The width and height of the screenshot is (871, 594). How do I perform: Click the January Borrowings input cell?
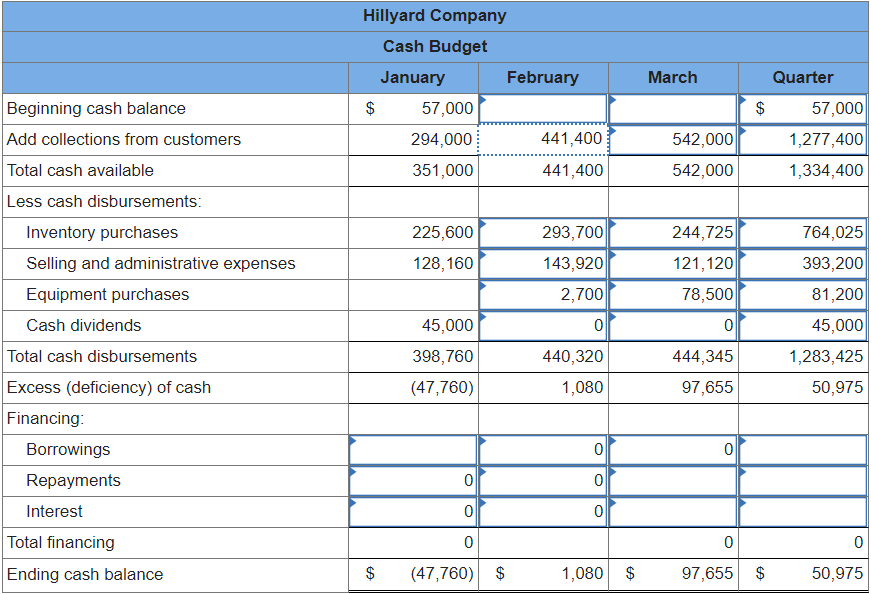(412, 449)
